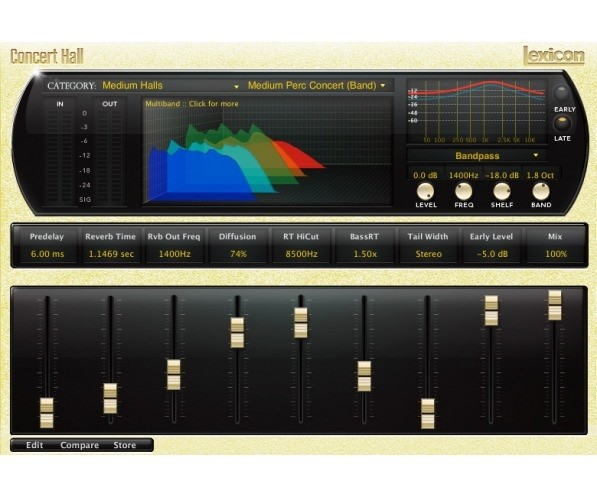This screenshot has width=597, height=497.
Task: Click the Lexicon logo
Action: click(554, 56)
